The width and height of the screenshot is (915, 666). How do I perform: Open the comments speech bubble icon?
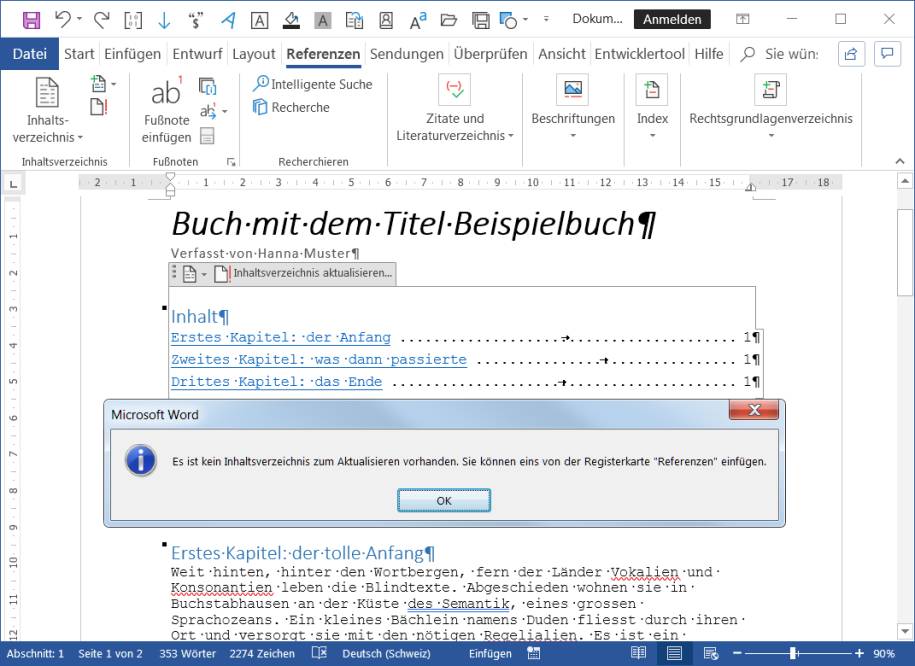pyautogui.click(x=886, y=54)
